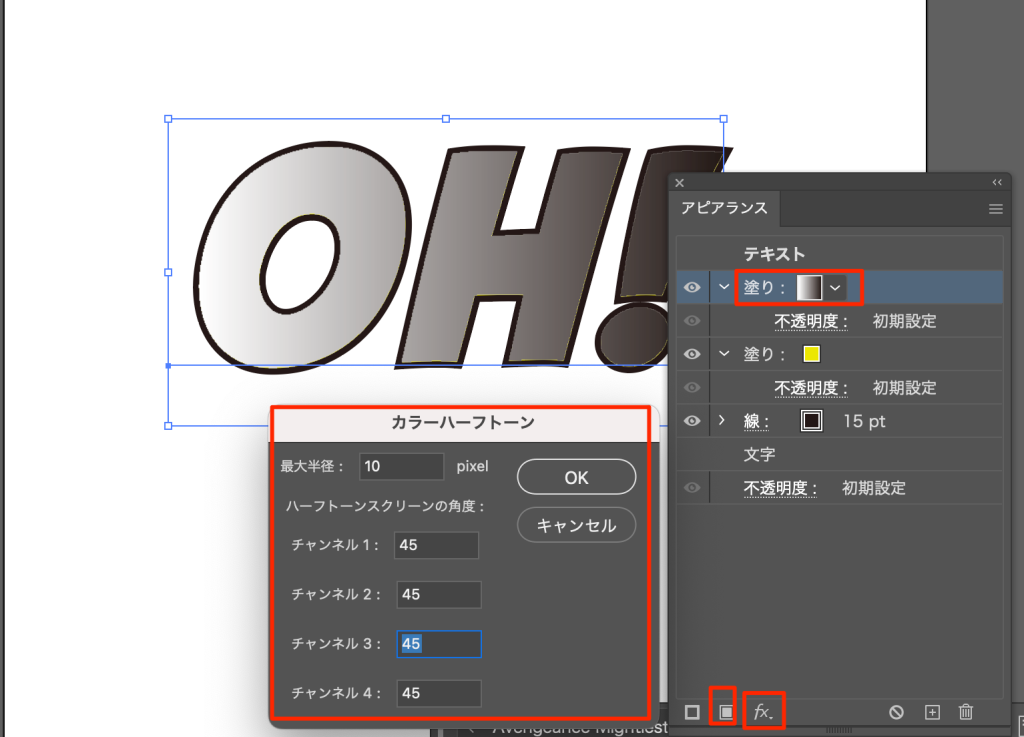Open the Appearance panel hamburger menu
This screenshot has width=1024, height=737.
click(995, 209)
